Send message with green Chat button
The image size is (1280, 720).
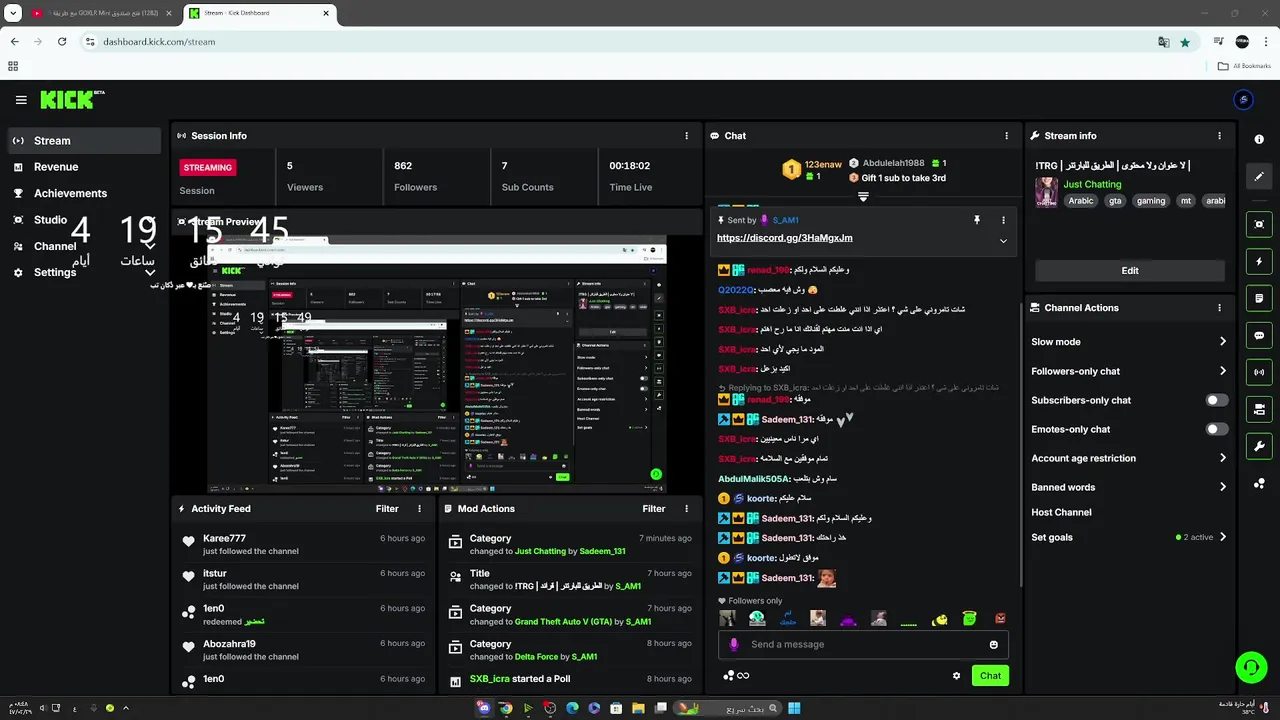click(990, 676)
